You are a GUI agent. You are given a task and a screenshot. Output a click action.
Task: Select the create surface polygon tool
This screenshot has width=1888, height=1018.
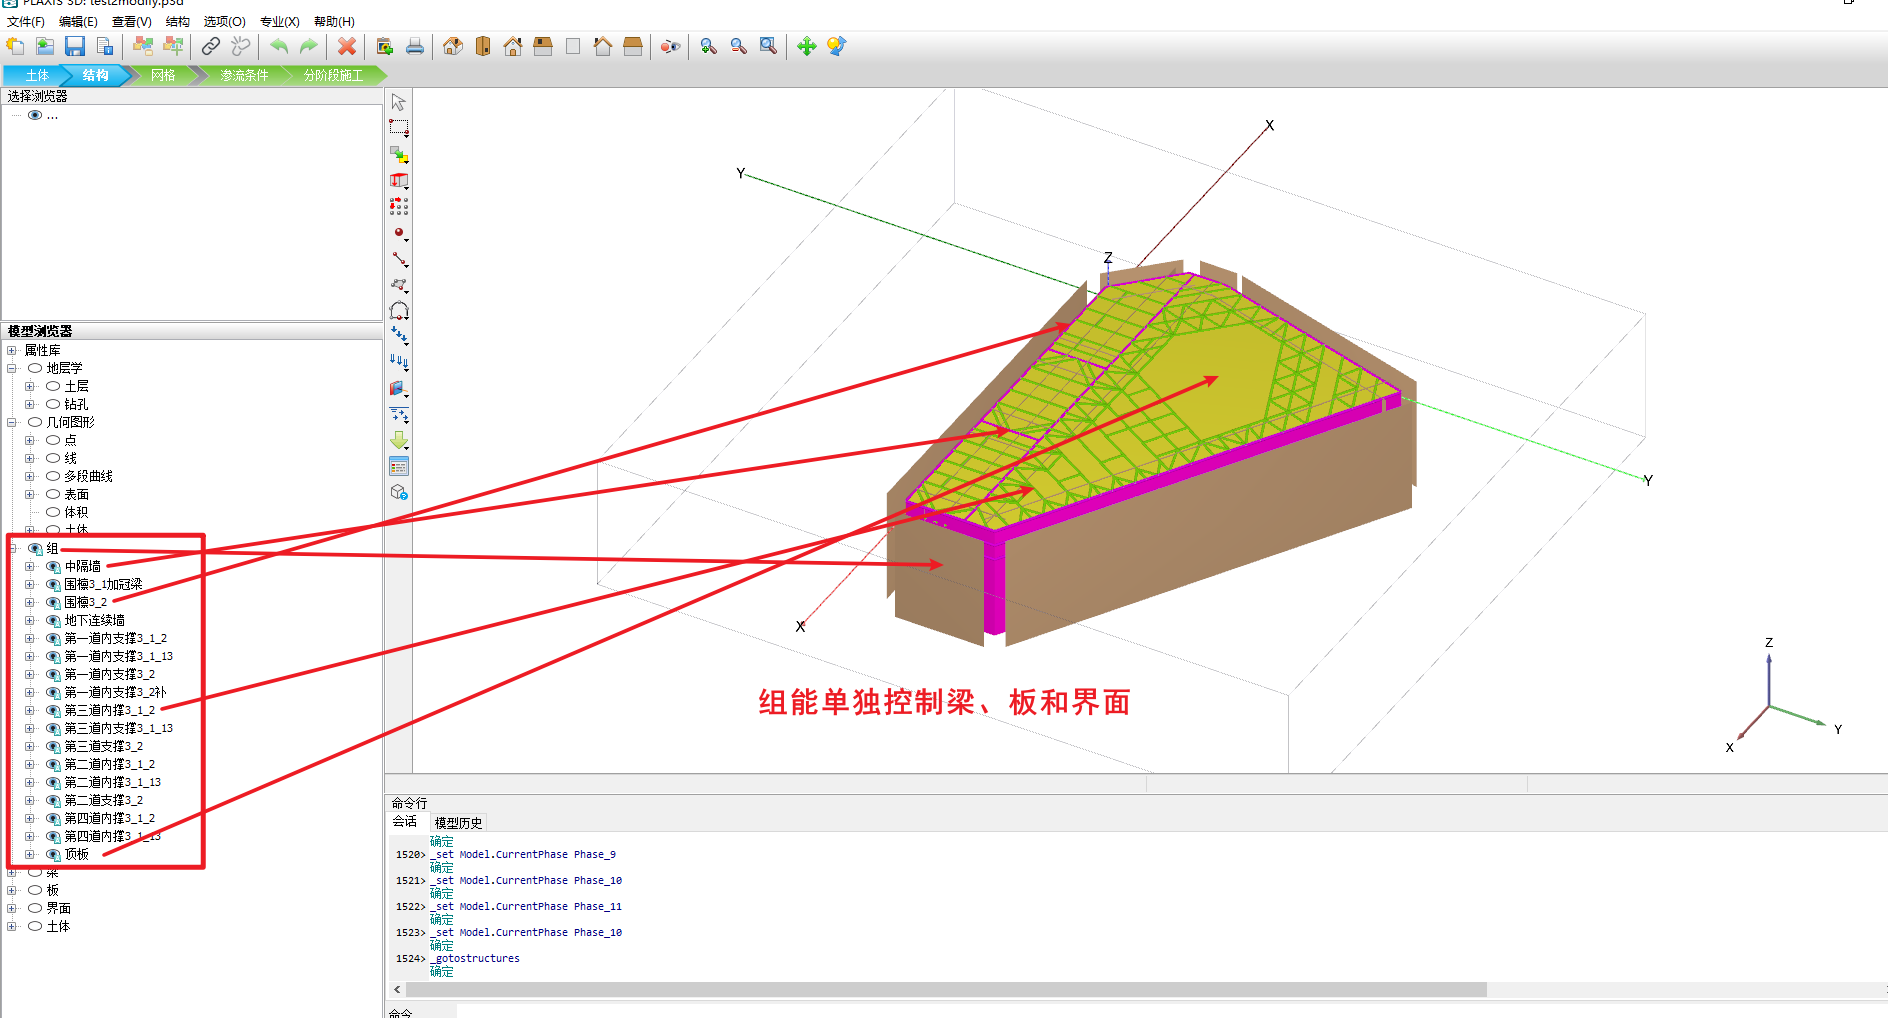[x=399, y=285]
